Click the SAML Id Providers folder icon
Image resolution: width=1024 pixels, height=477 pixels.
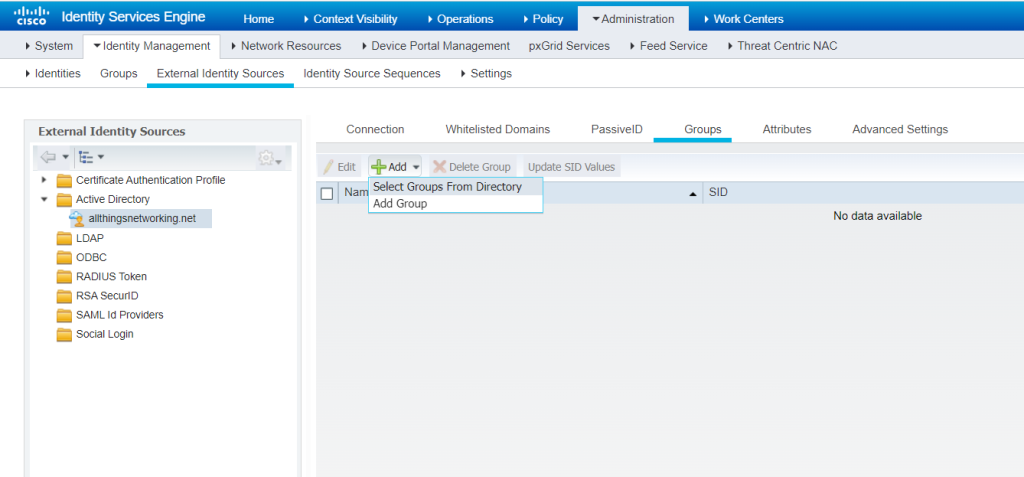click(64, 315)
